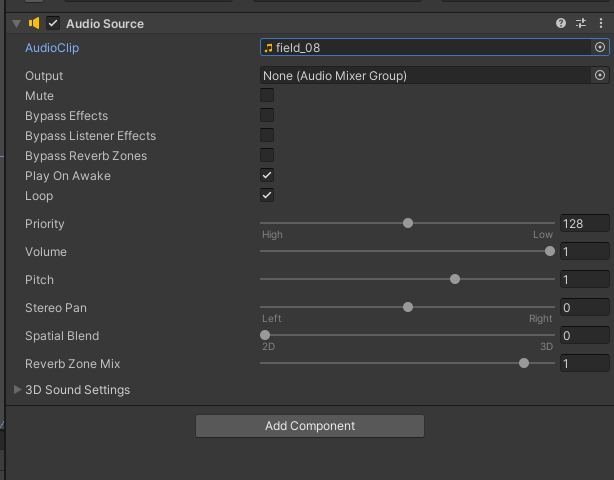Enable the Mute checkbox
The height and width of the screenshot is (480, 614).
267,95
